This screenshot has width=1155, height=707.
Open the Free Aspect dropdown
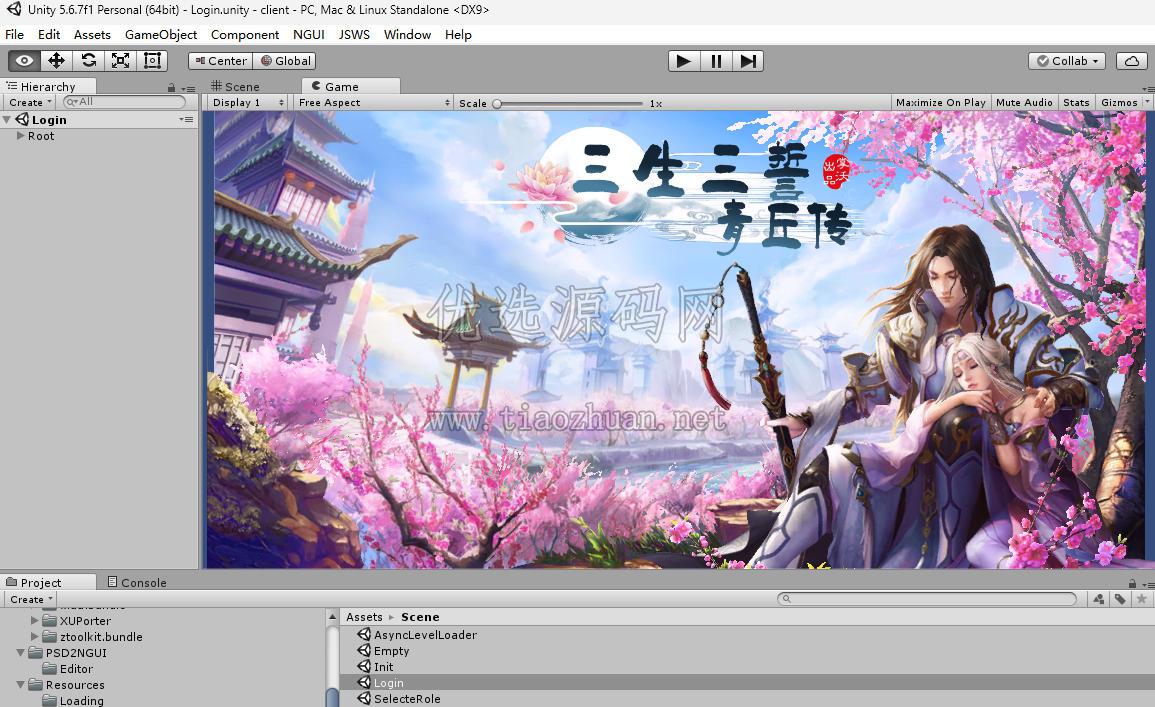pos(373,102)
